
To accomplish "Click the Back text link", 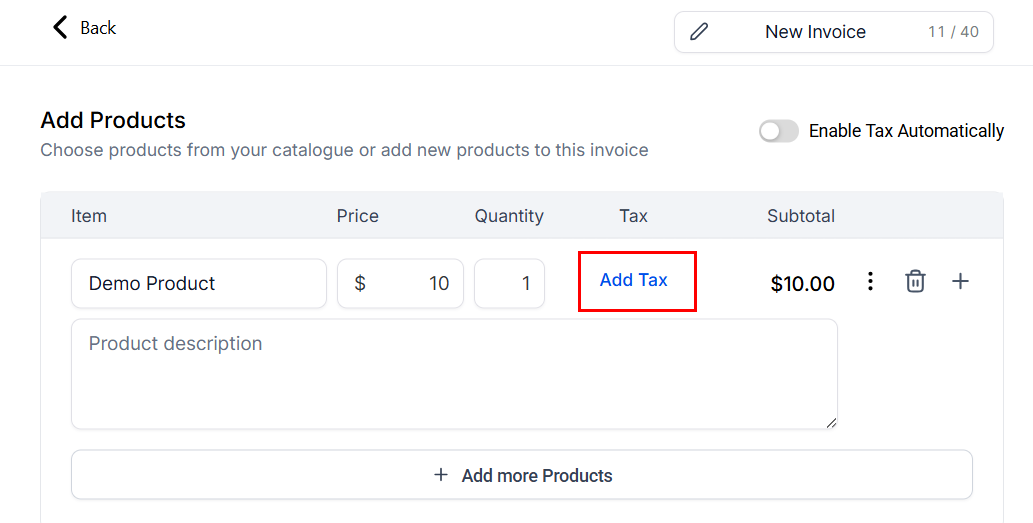I will (98, 28).
